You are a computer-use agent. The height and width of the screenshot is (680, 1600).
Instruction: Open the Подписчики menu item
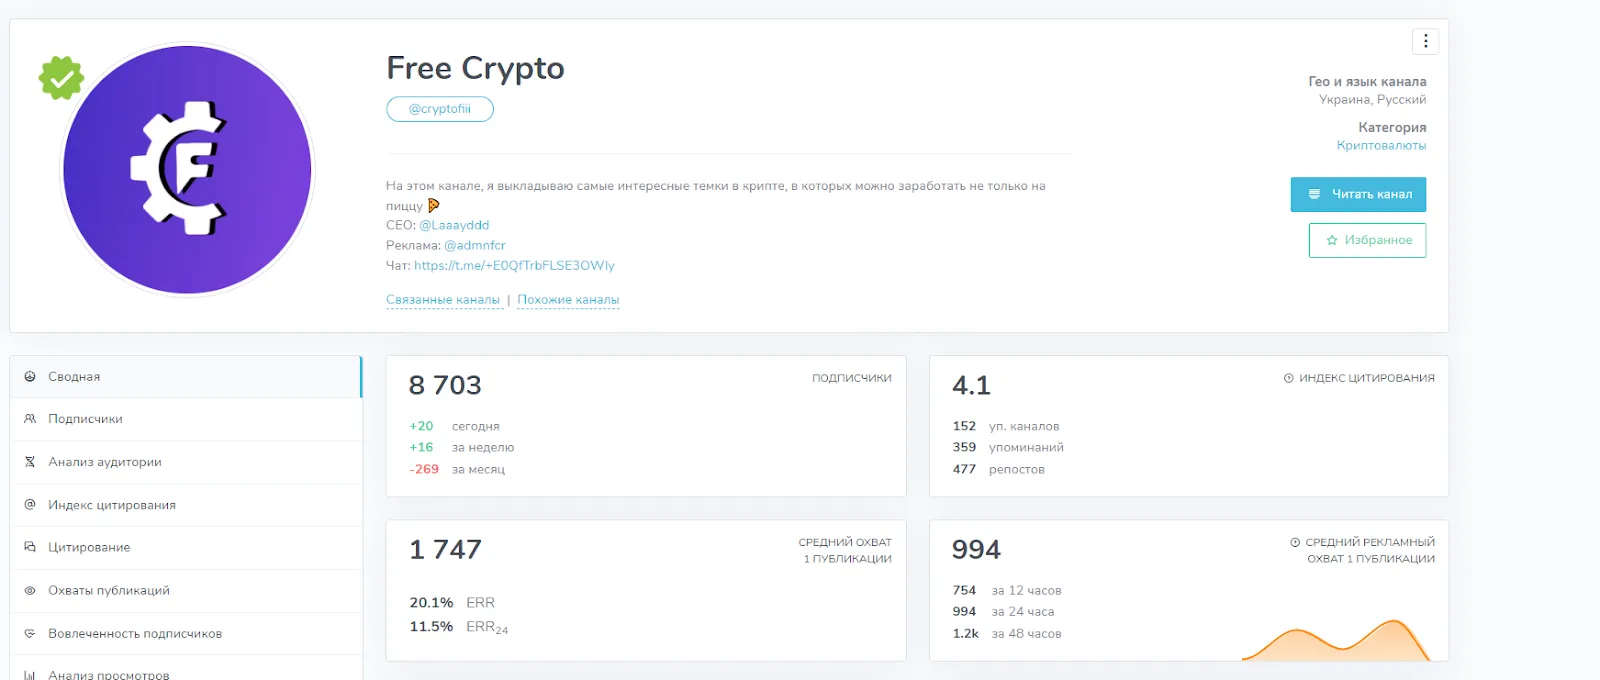click(186, 419)
